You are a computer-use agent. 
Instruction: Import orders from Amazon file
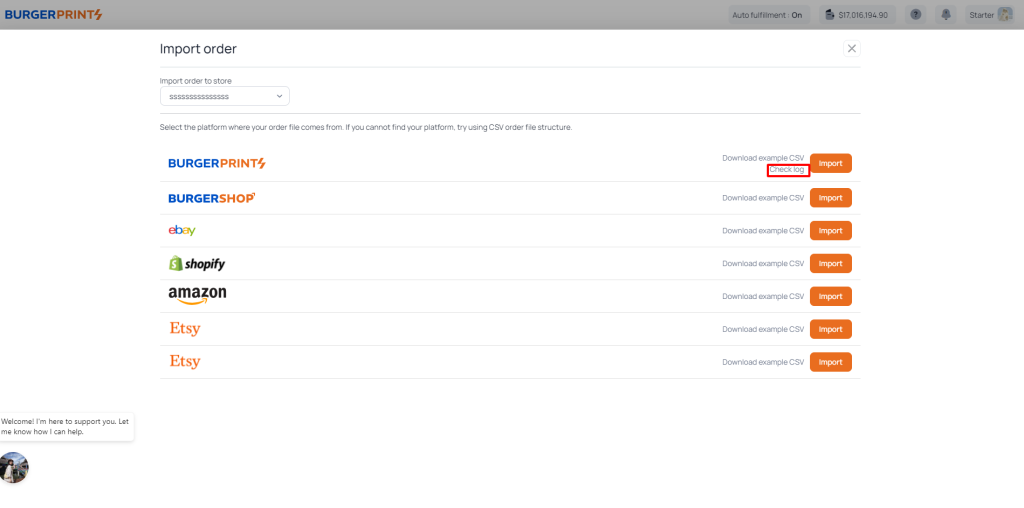831,296
